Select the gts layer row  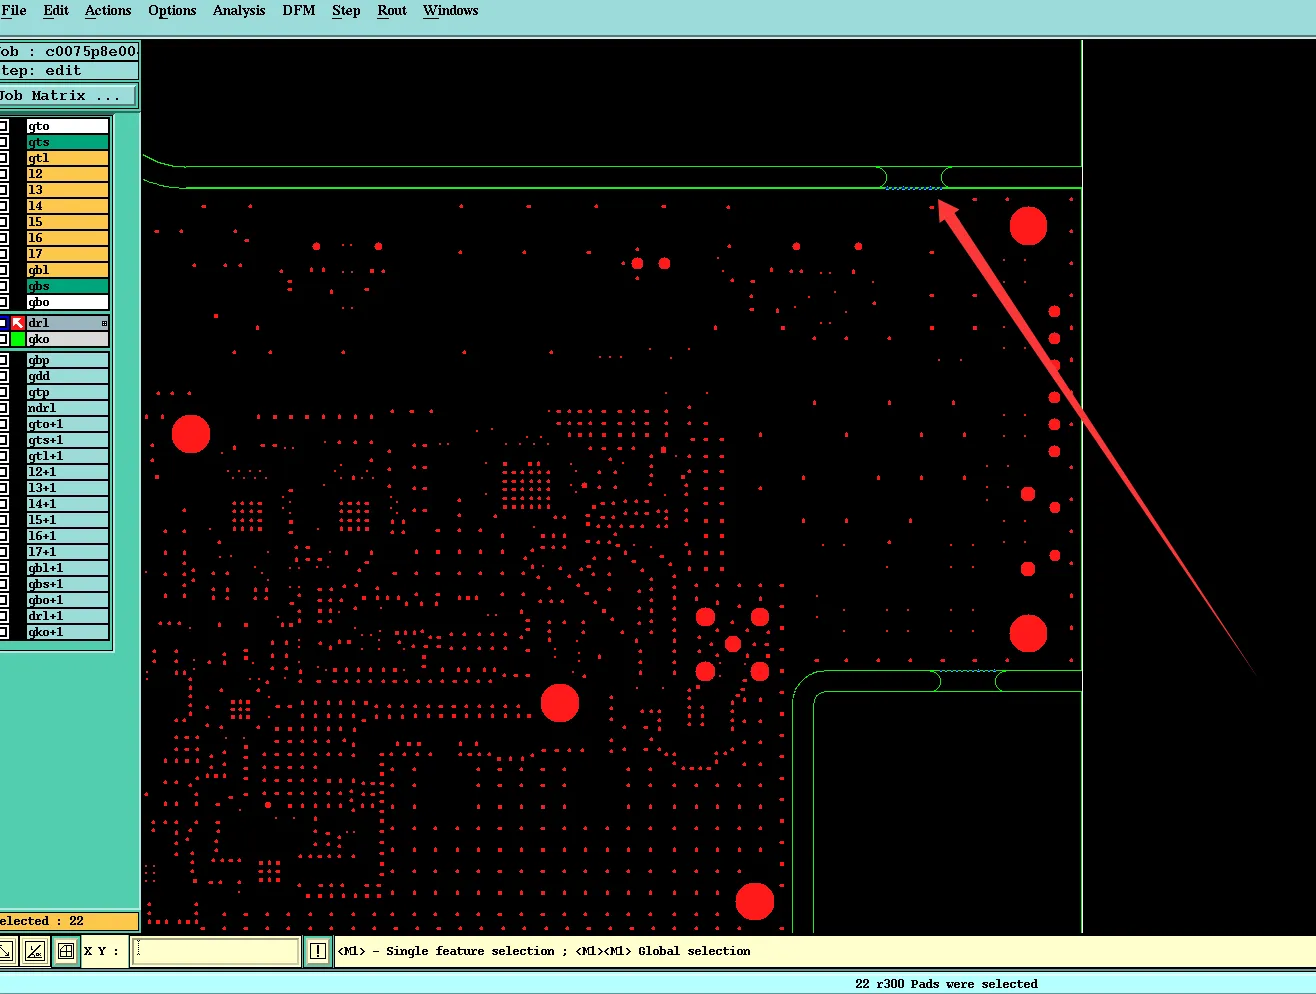point(68,142)
